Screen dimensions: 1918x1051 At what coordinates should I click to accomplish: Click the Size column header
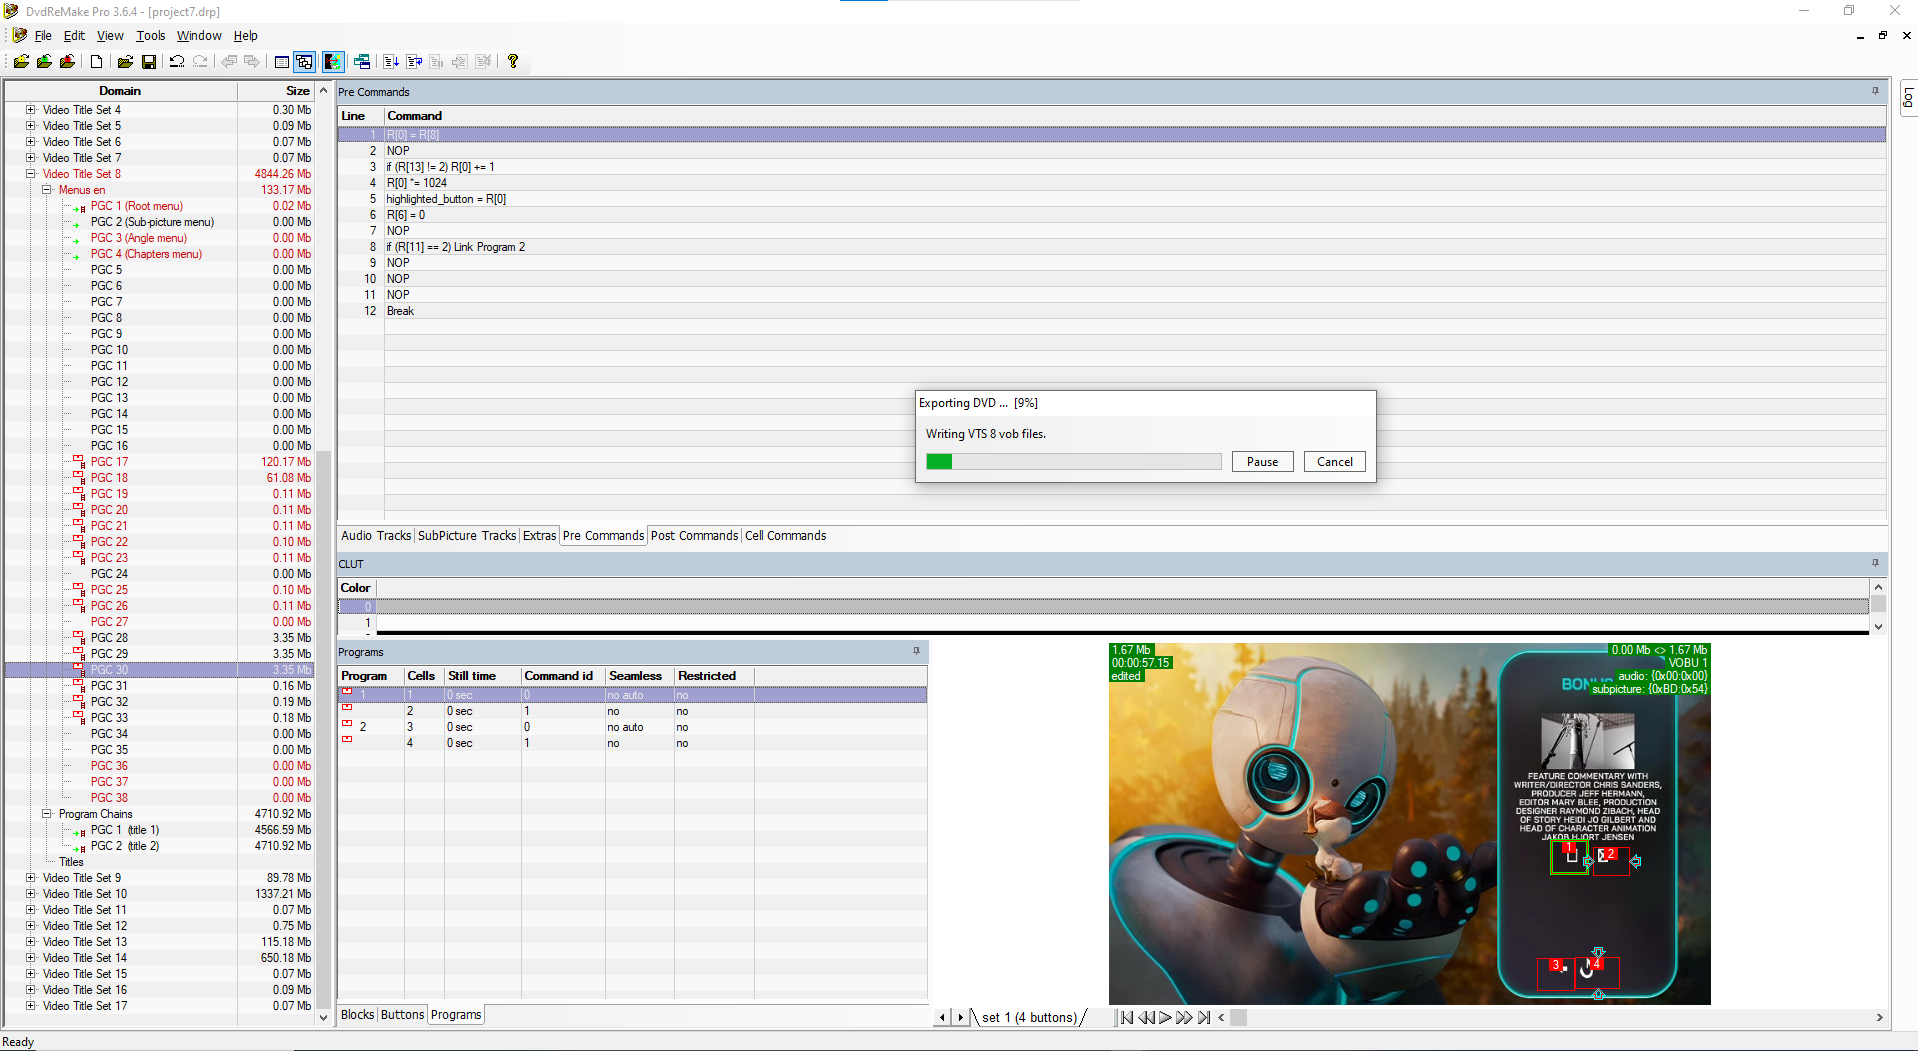pyautogui.click(x=275, y=91)
